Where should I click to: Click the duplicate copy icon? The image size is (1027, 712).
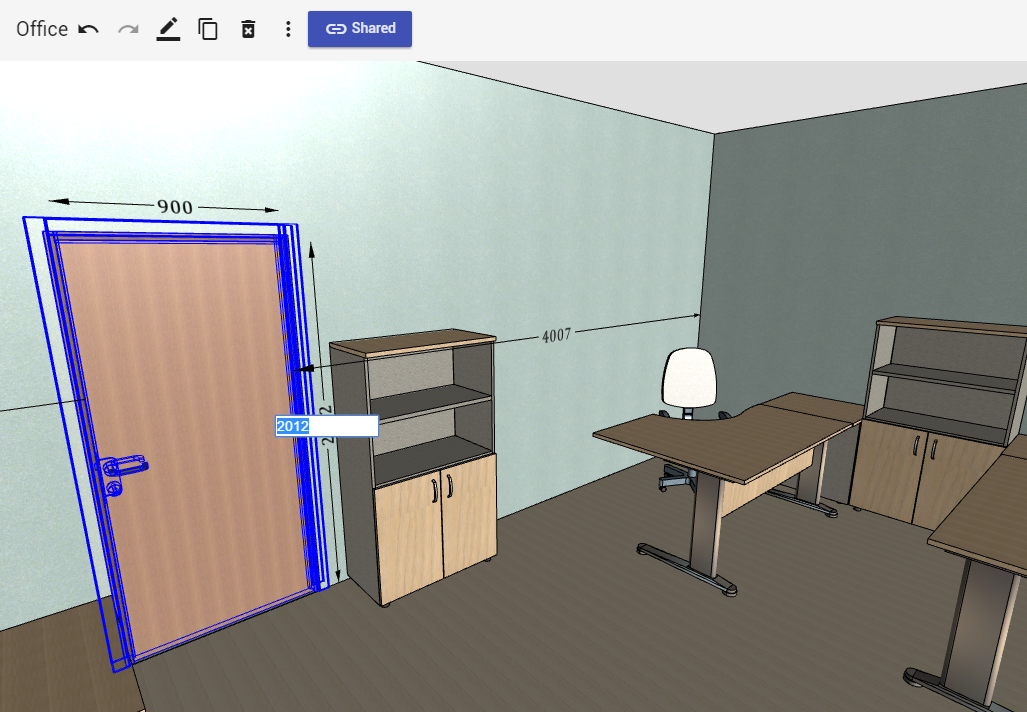click(208, 29)
